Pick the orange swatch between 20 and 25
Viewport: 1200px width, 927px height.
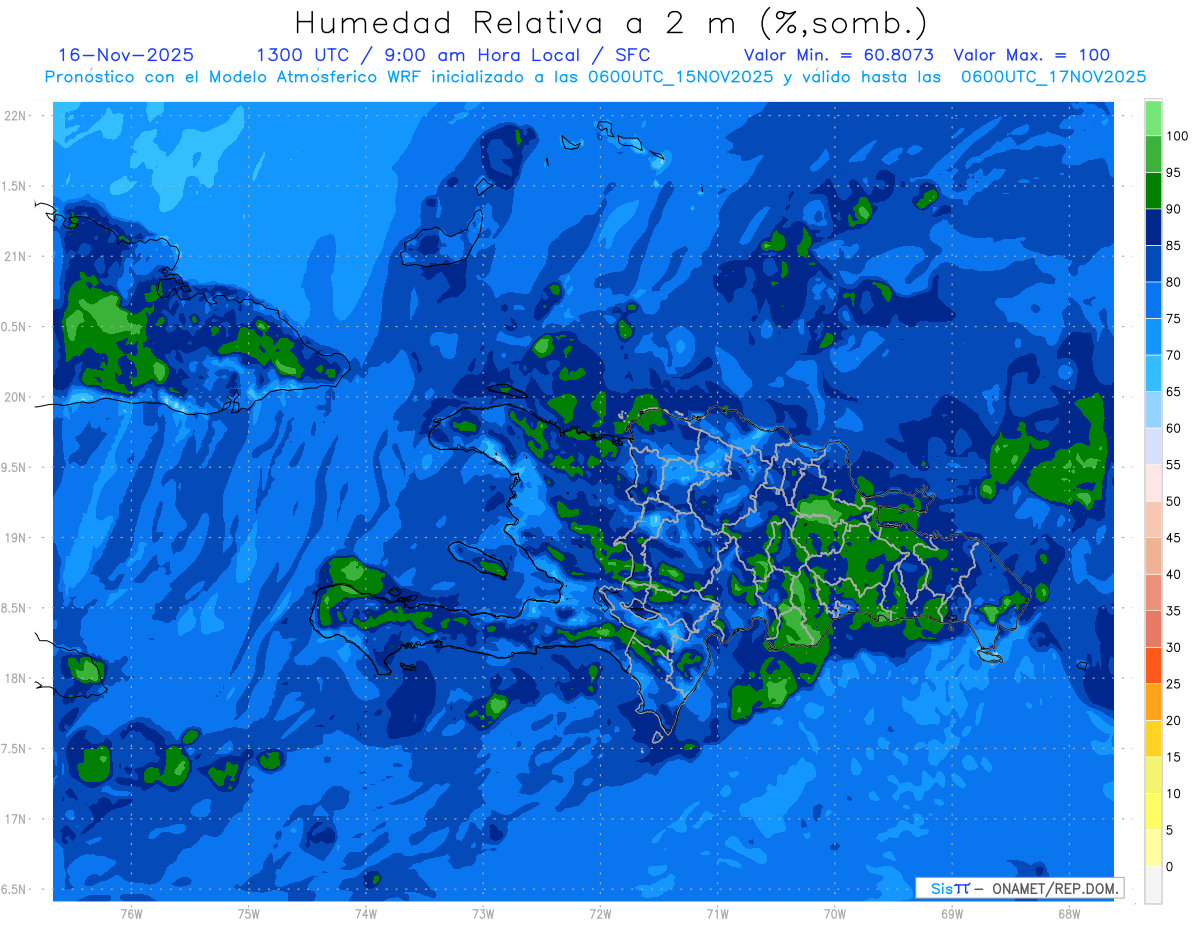1153,702
